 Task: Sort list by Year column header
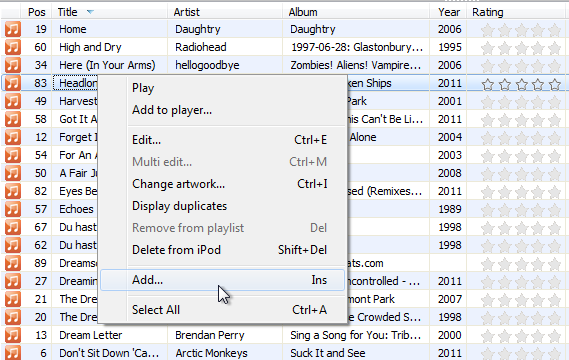tap(449, 12)
